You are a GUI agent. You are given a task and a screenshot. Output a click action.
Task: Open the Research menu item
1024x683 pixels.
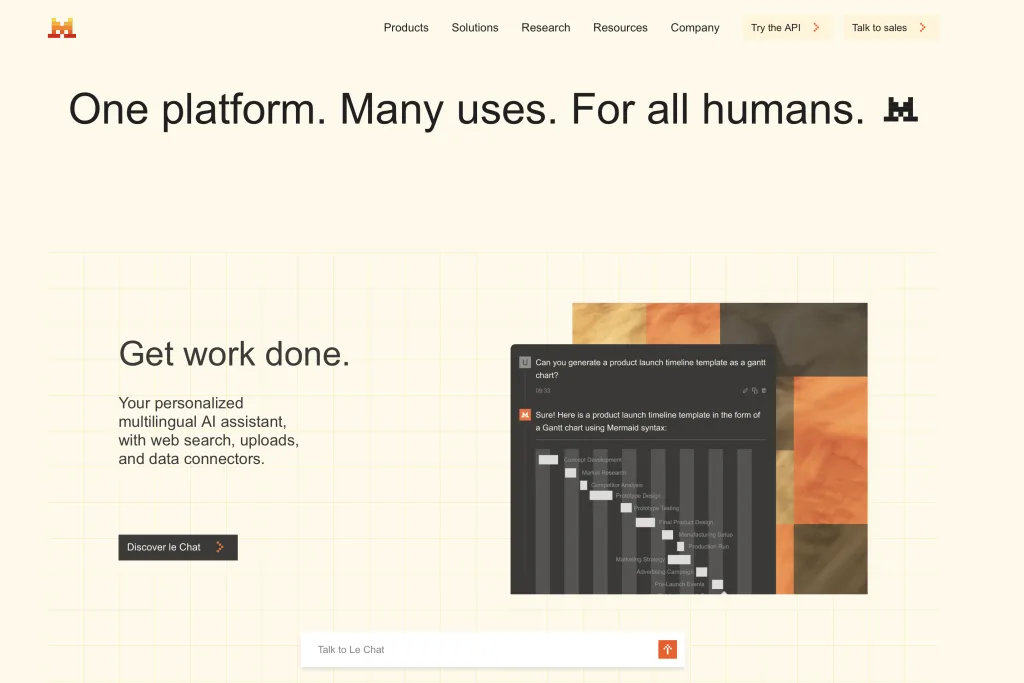click(546, 28)
